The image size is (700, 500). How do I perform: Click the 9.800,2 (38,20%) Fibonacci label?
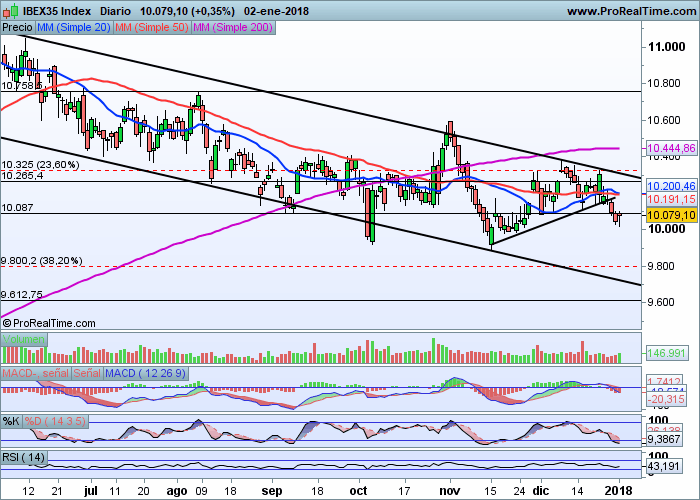point(42,261)
